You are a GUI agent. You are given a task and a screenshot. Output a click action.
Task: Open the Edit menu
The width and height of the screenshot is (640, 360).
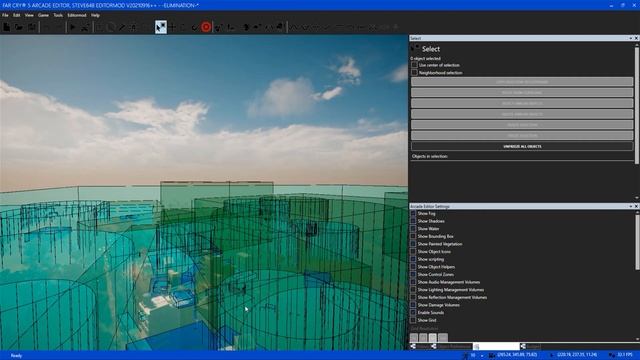click(16, 15)
